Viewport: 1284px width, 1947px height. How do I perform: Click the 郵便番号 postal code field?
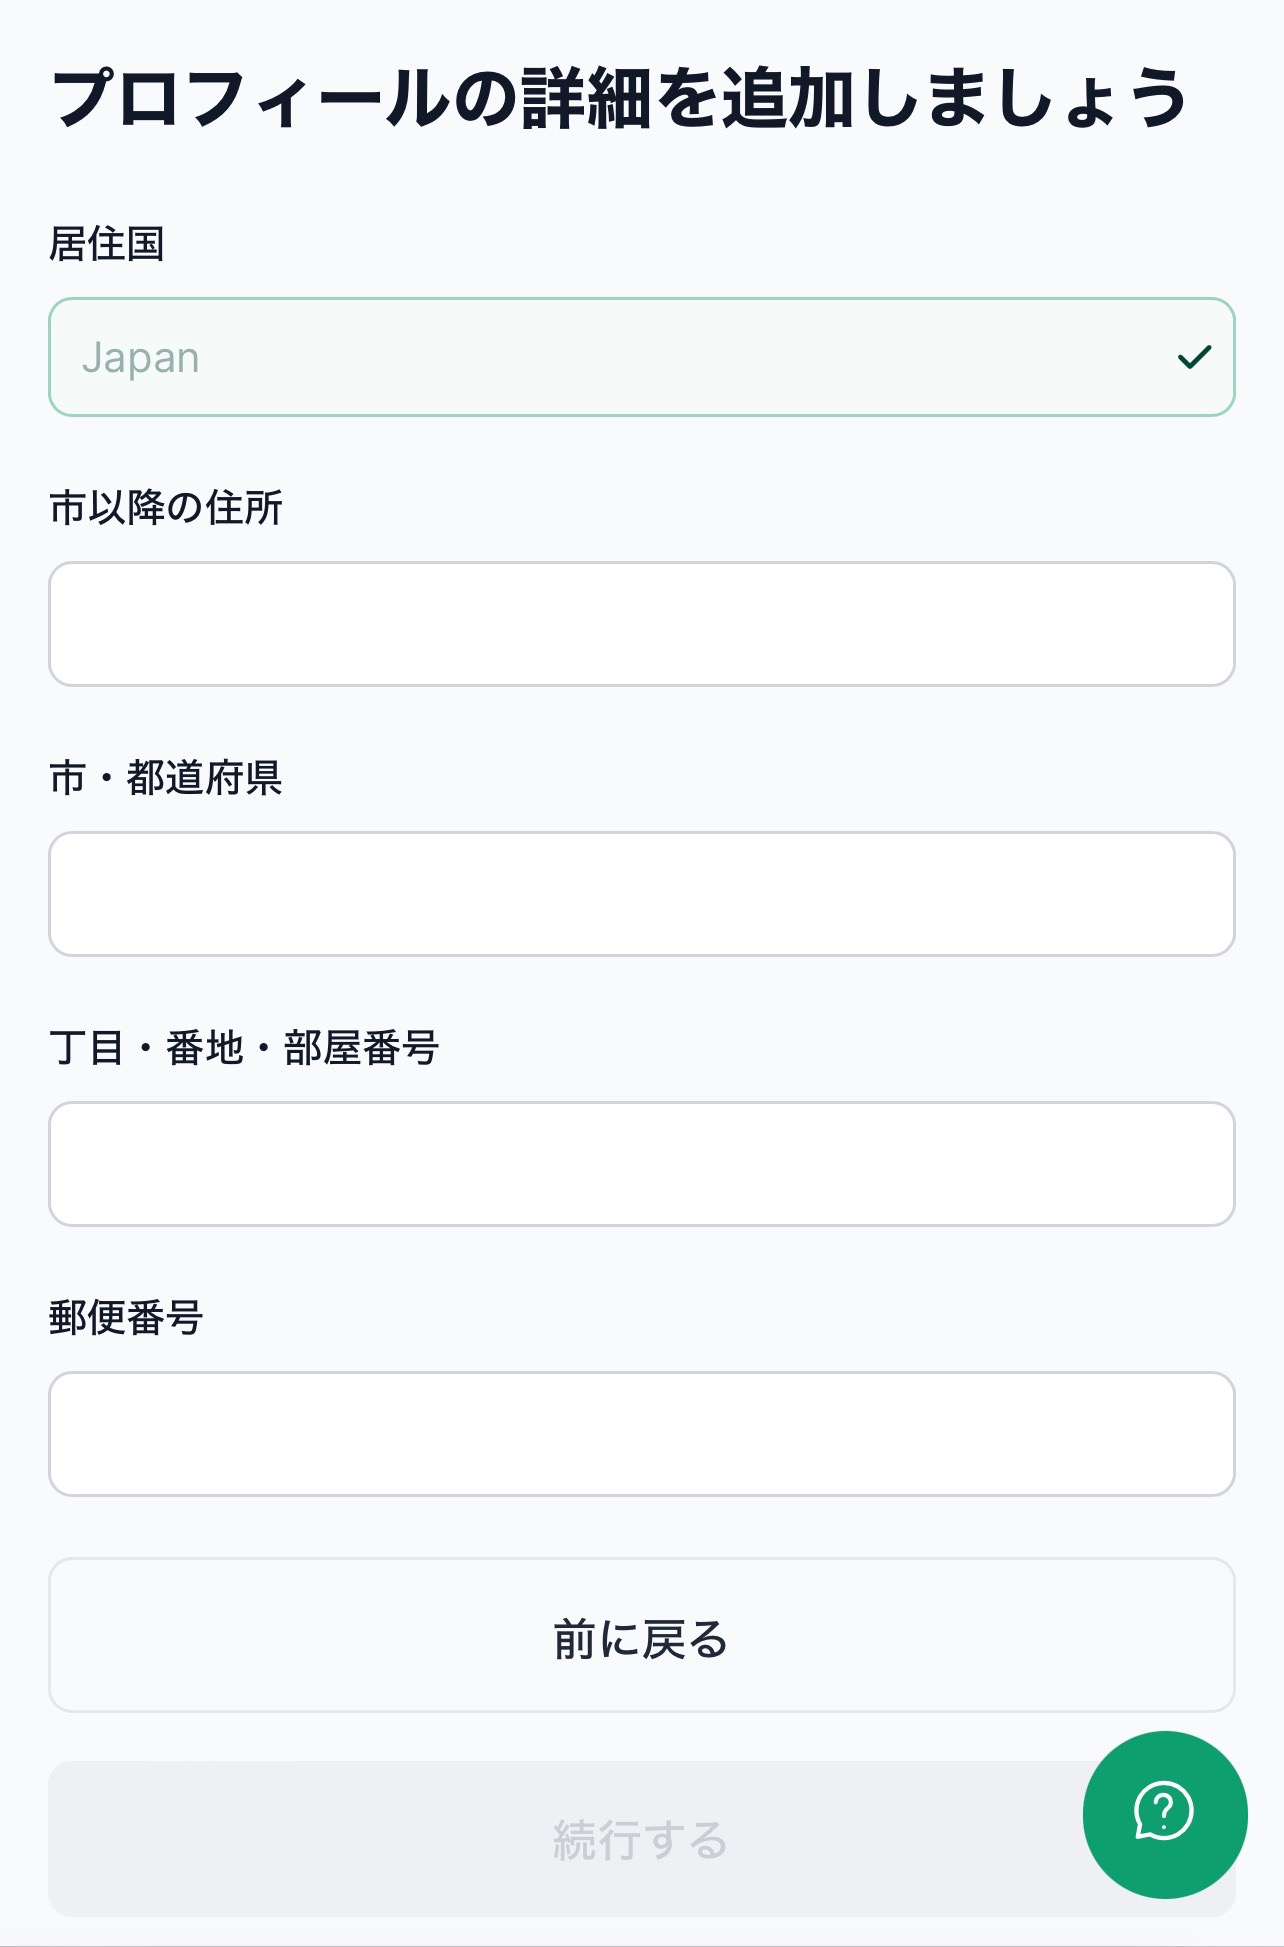pos(641,1434)
